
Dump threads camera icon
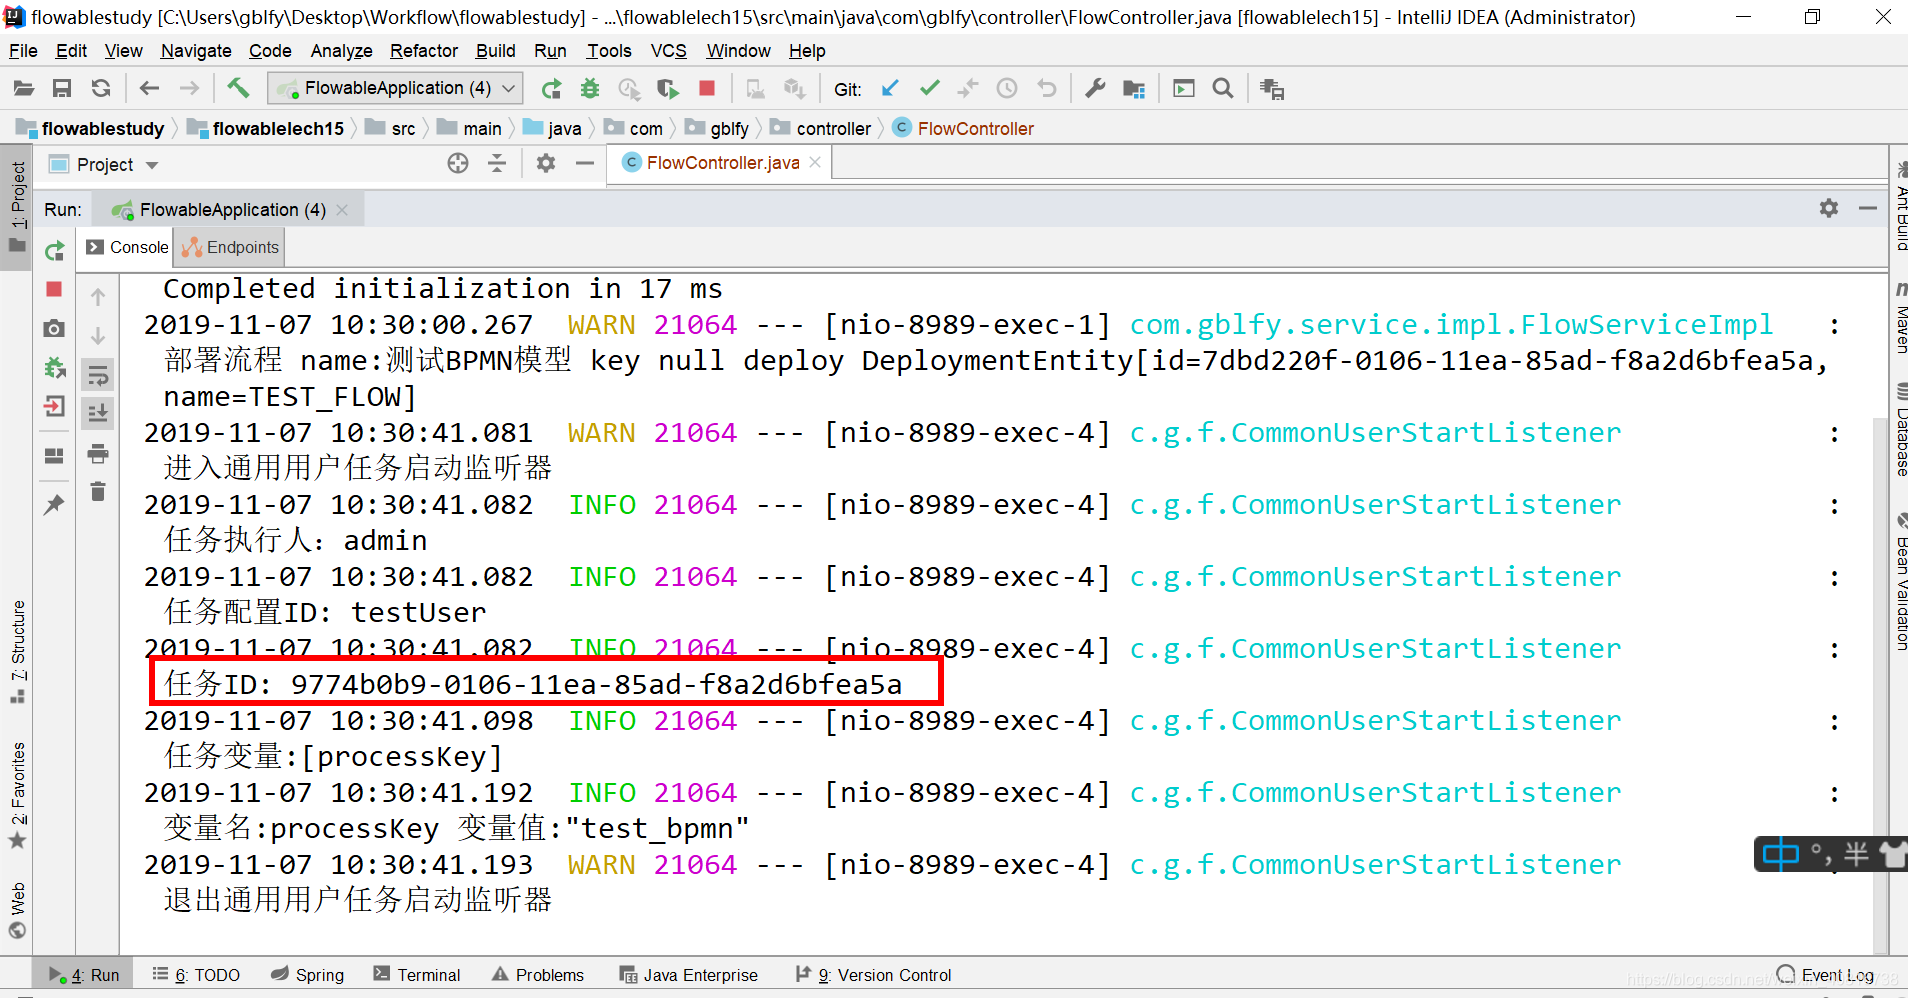[x=55, y=328]
